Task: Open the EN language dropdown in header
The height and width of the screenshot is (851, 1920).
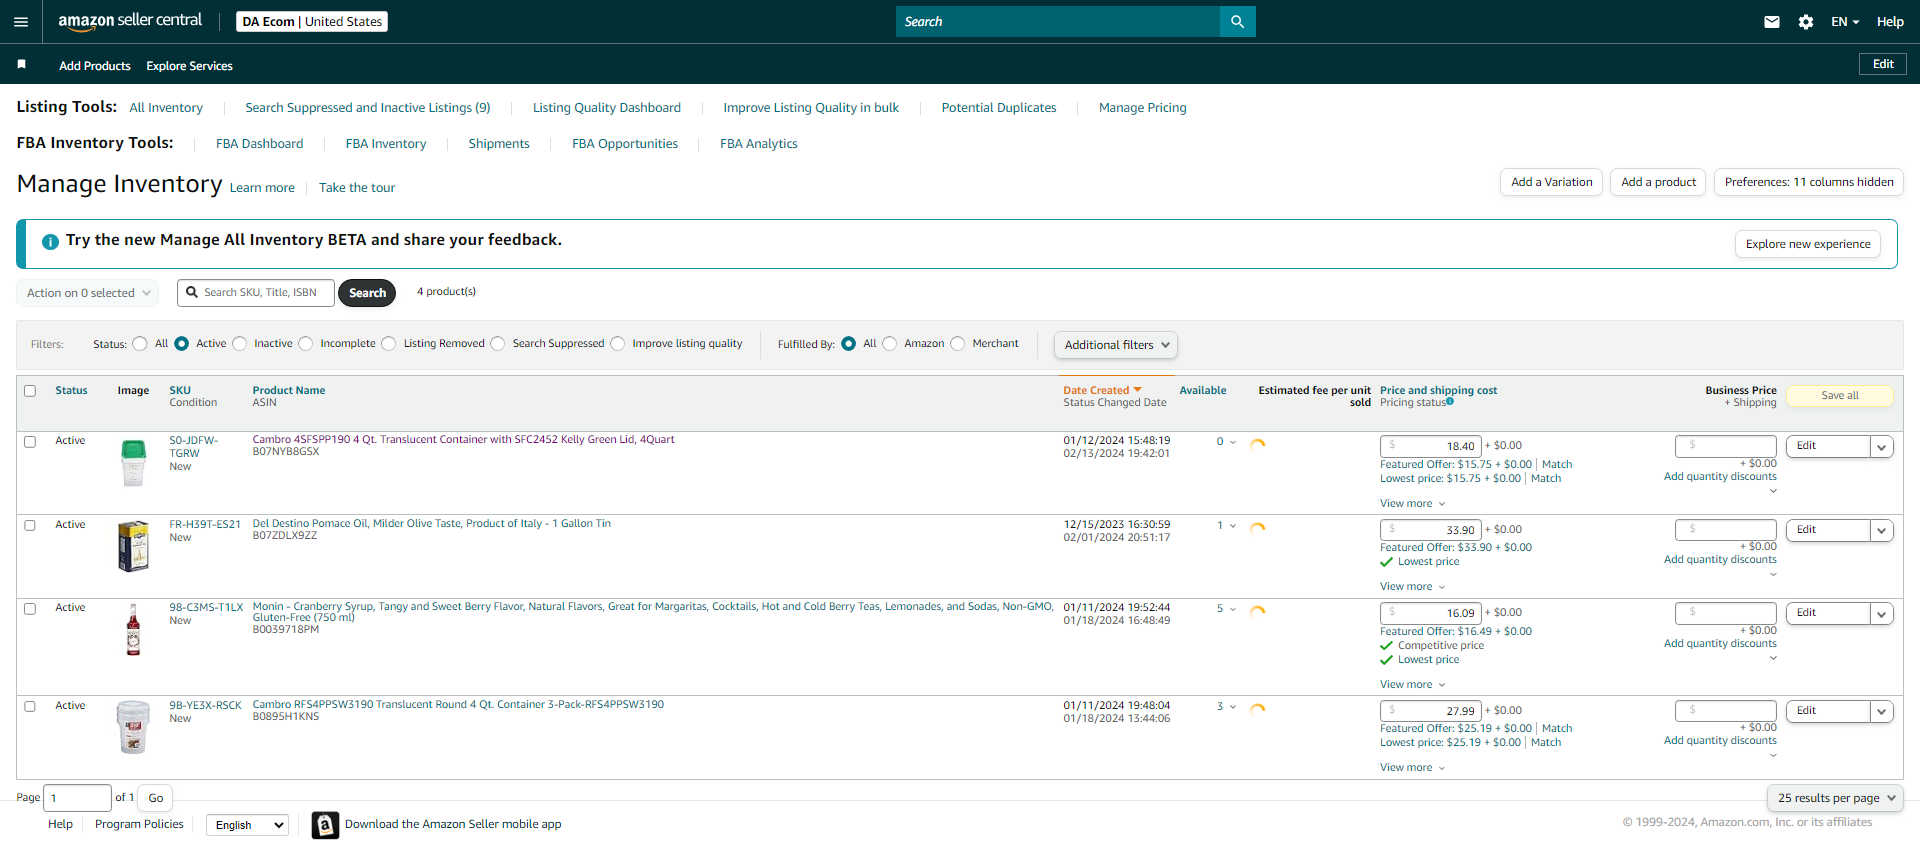Action: (x=1845, y=22)
